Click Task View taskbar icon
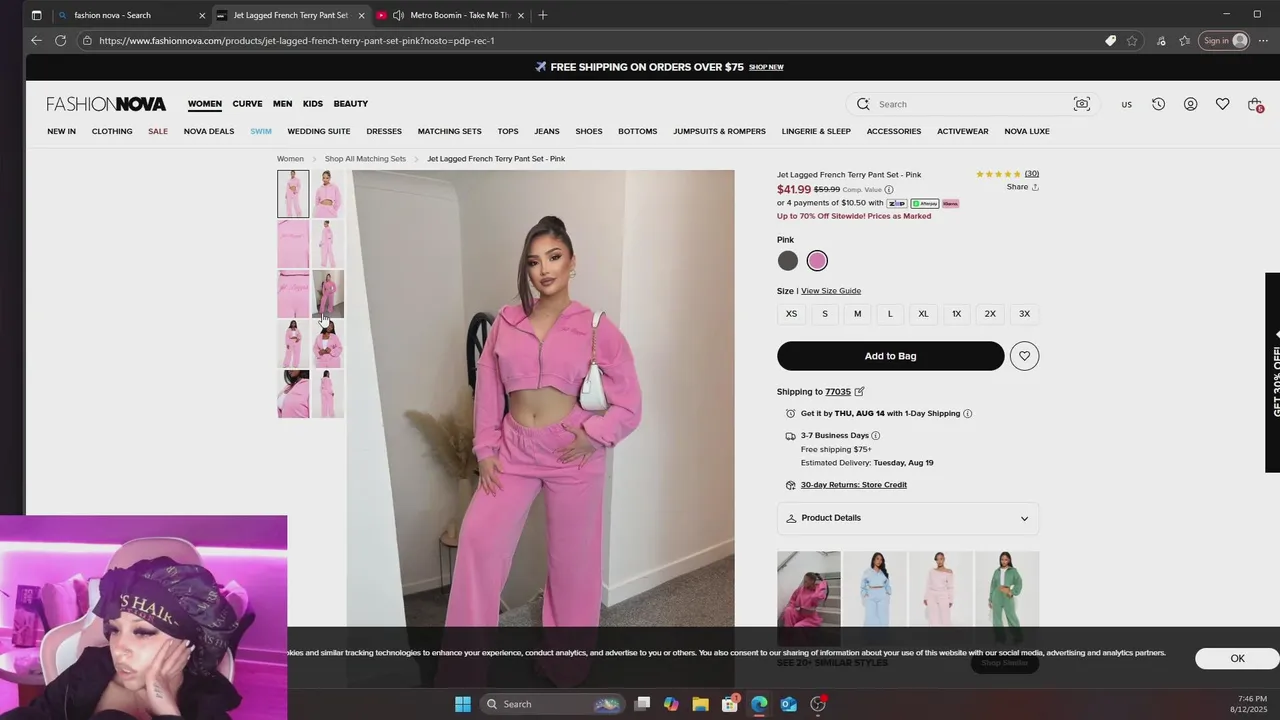Image resolution: width=1280 pixels, height=720 pixels. click(x=642, y=704)
